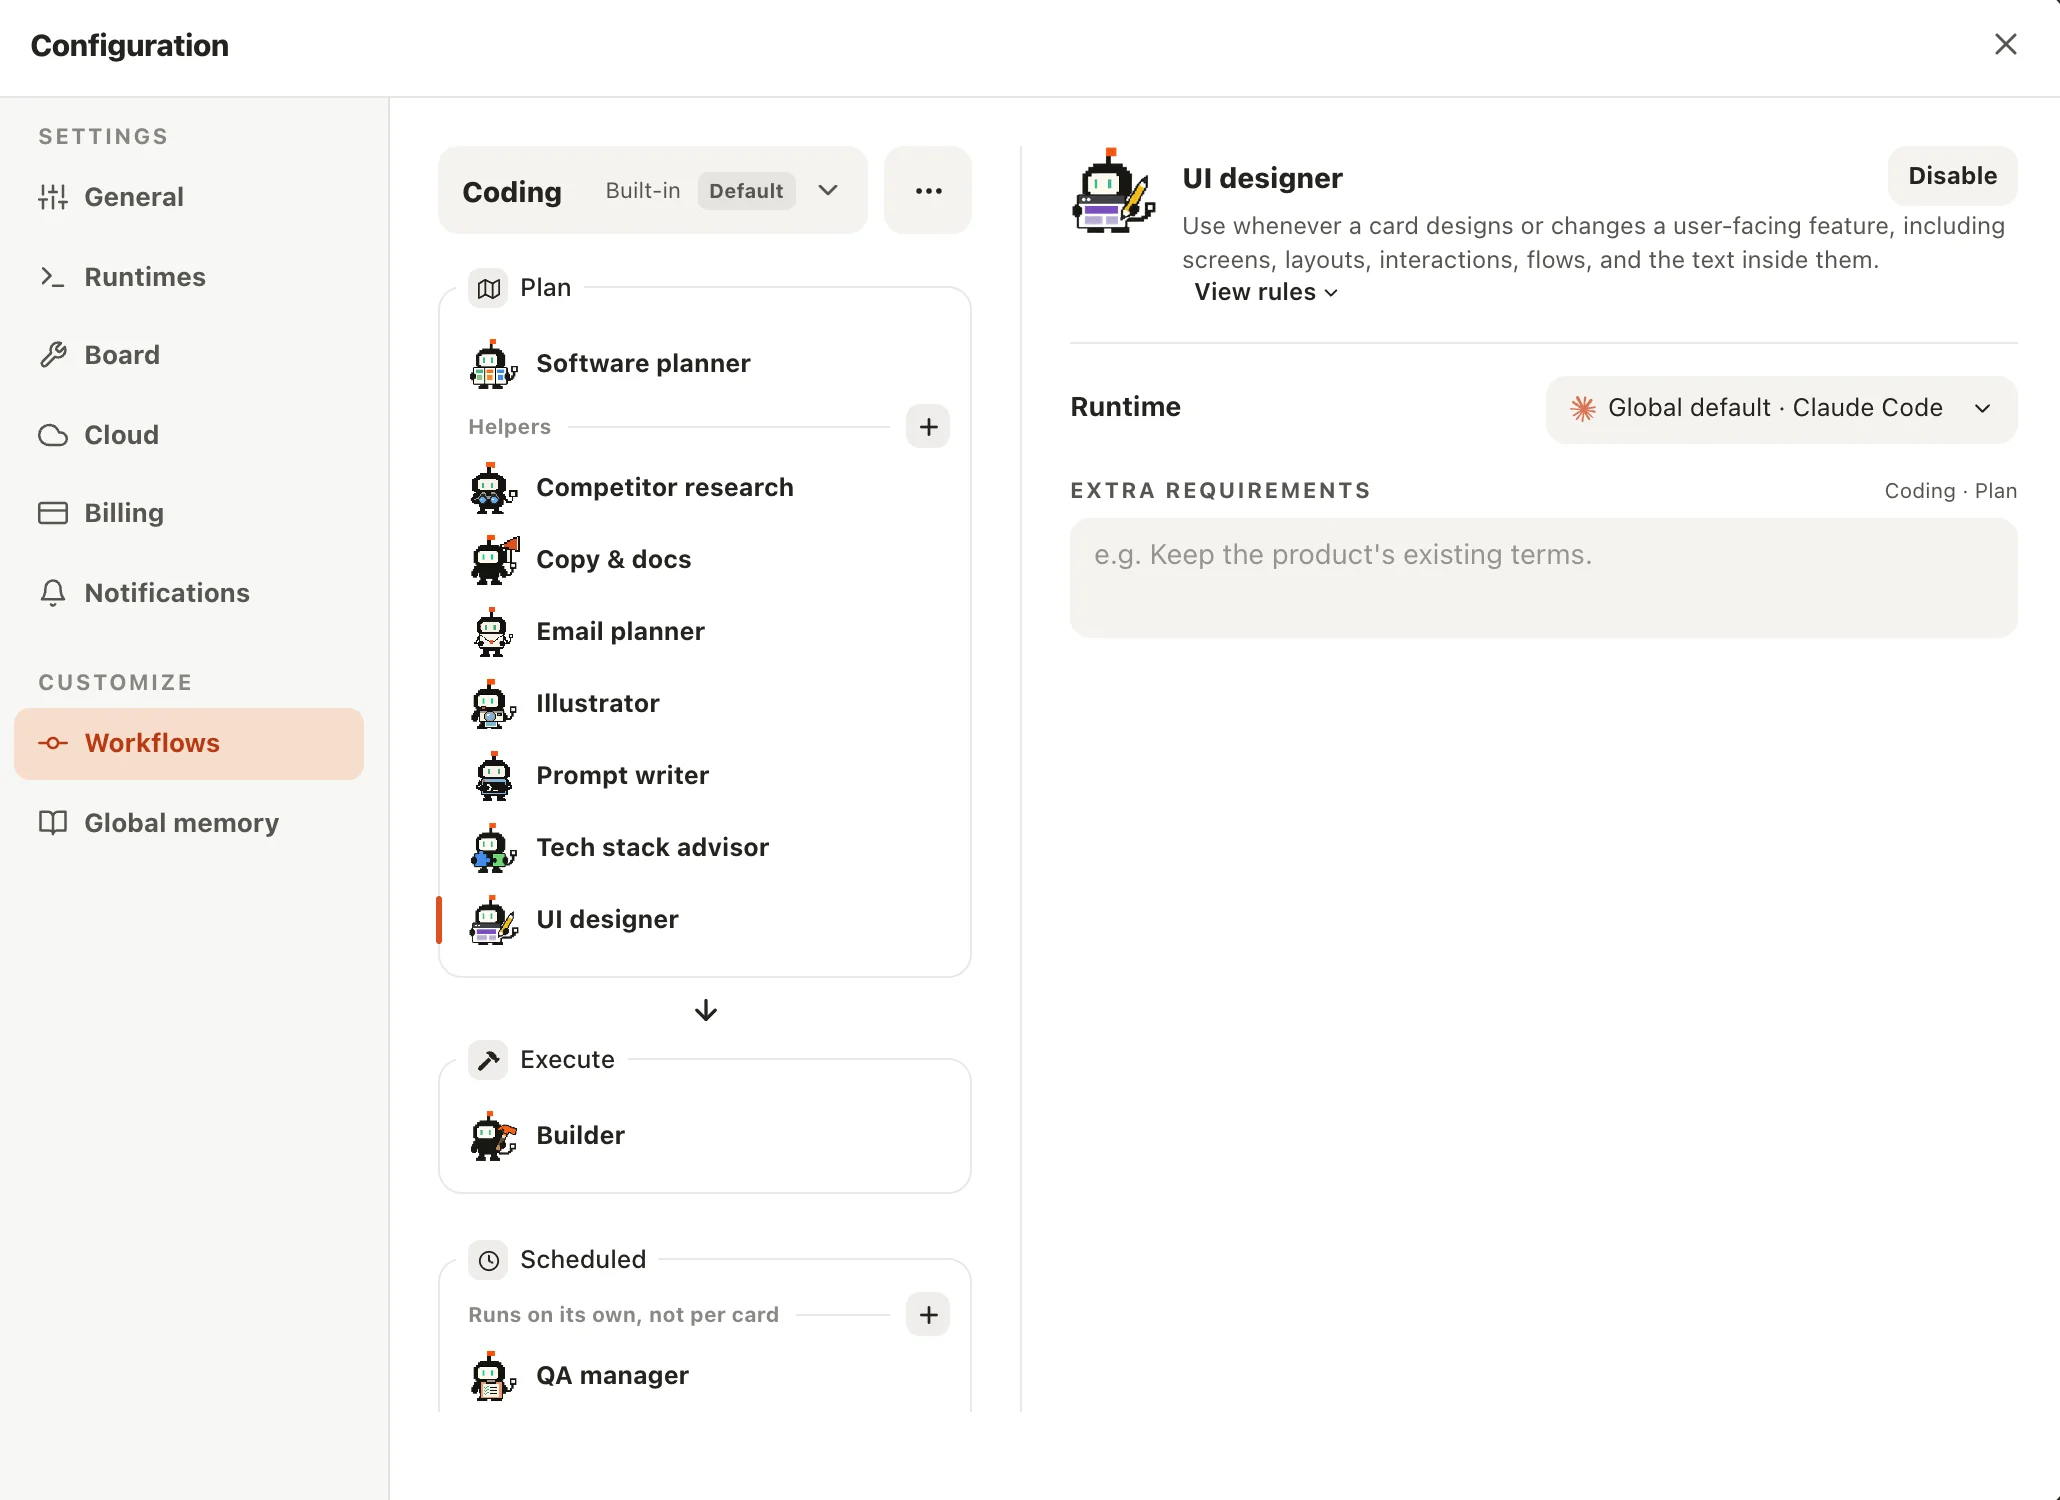
Task: Open Board settings
Action: pyautogui.click(x=189, y=355)
